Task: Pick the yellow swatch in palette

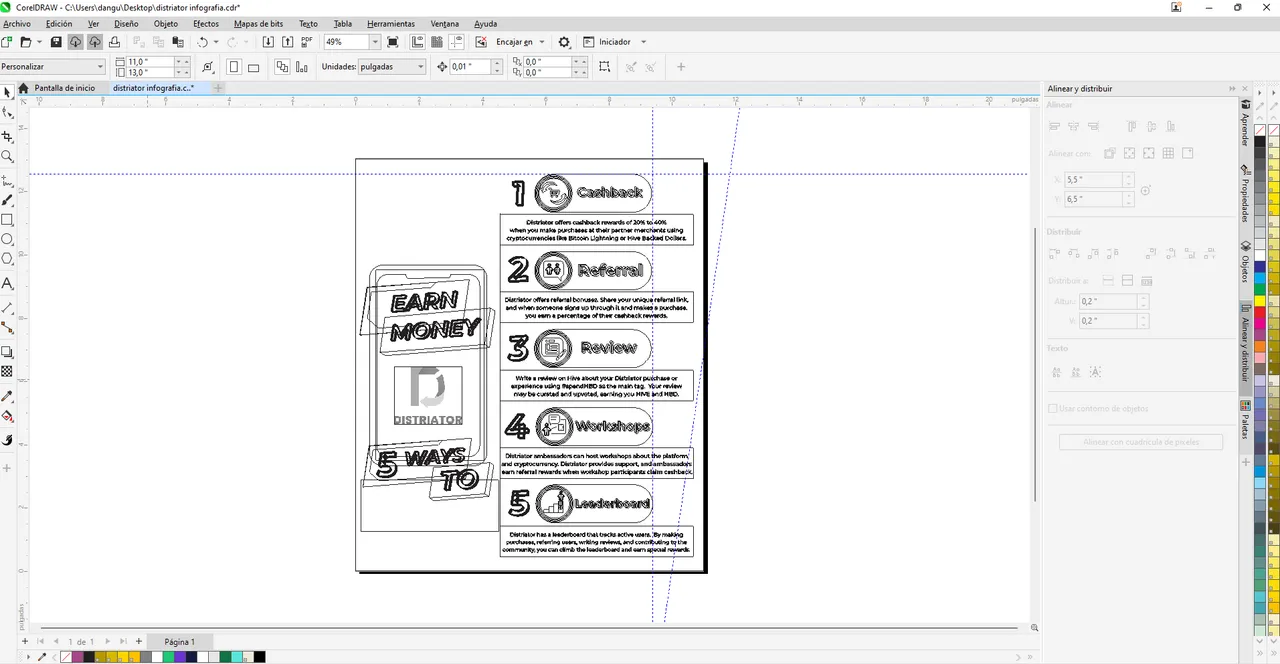Action: pos(1260,300)
